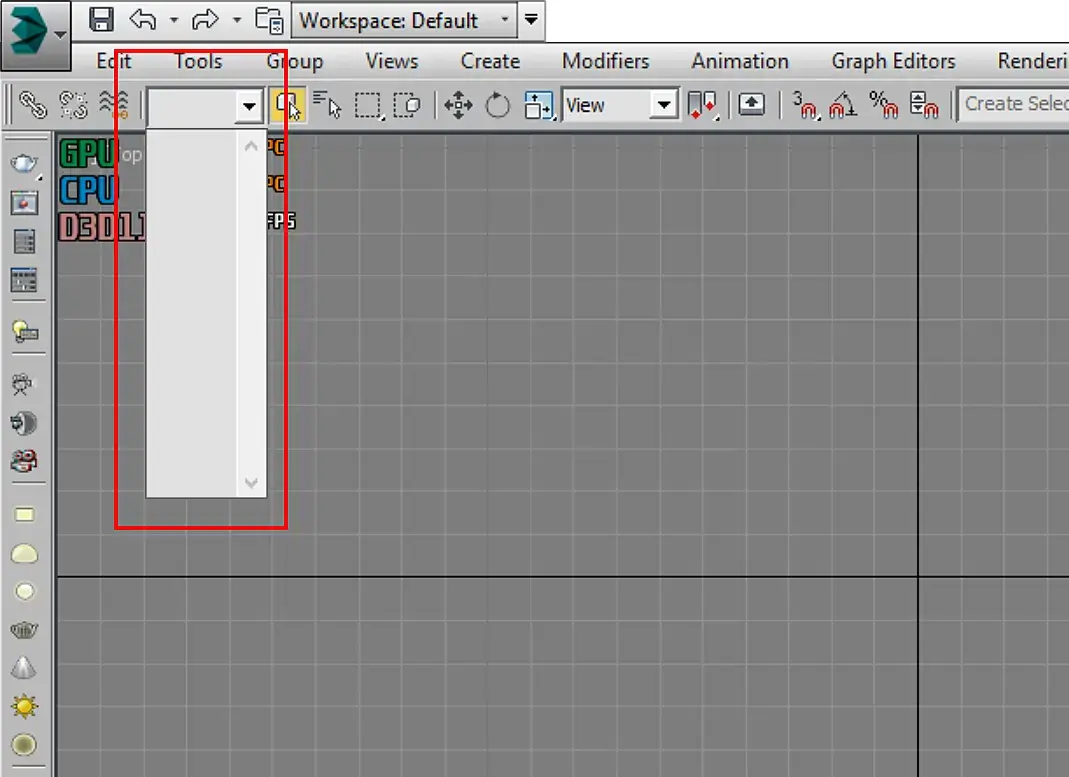The height and width of the screenshot is (777, 1069).
Task: Collapse the selection filter dropdown arrow
Action: click(x=250, y=106)
